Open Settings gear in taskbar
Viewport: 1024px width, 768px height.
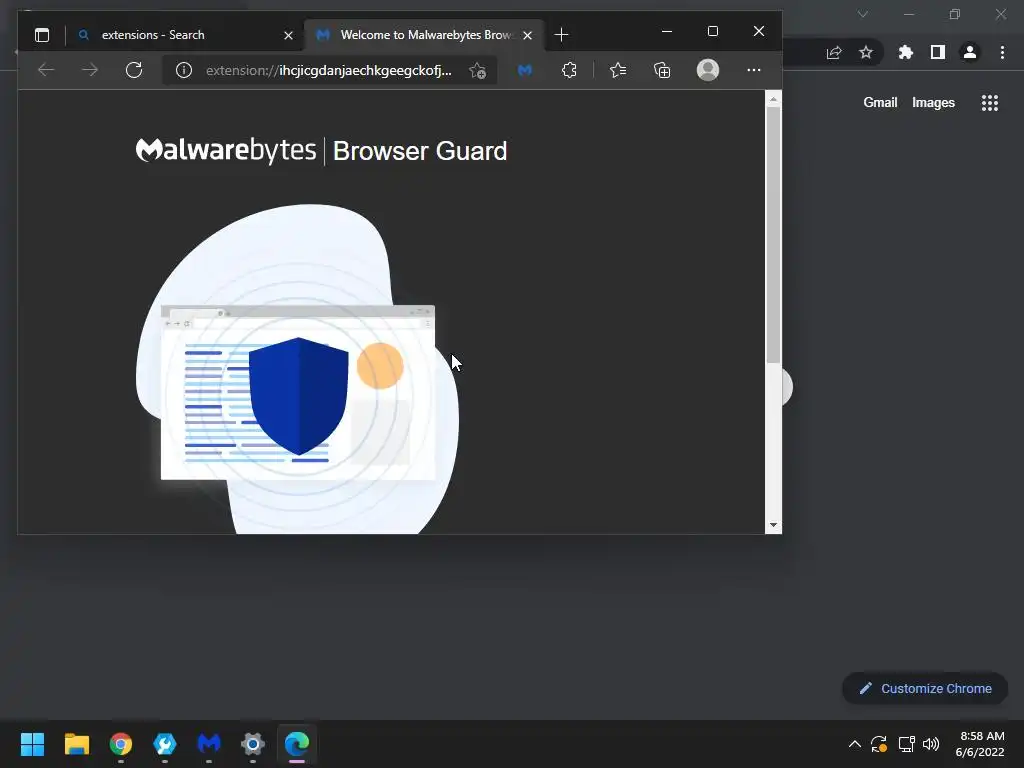253,744
